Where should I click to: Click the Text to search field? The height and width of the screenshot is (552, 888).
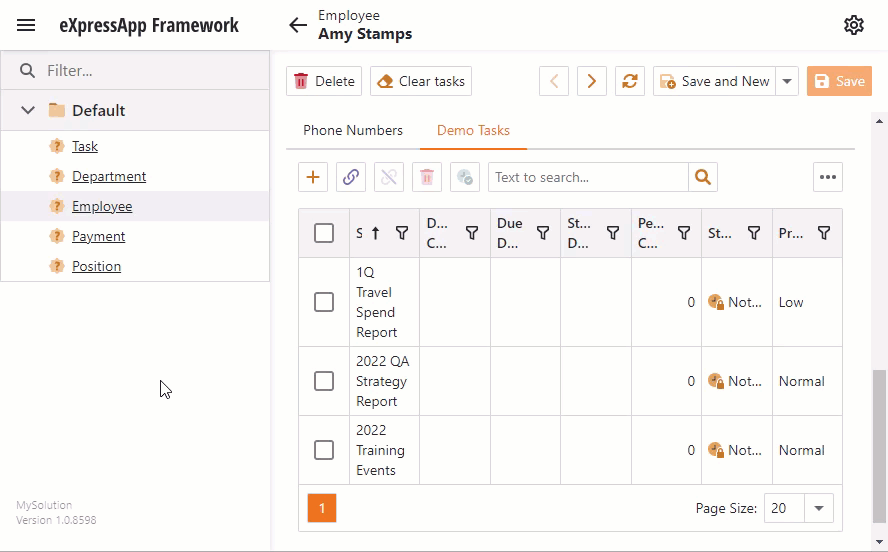coord(588,177)
